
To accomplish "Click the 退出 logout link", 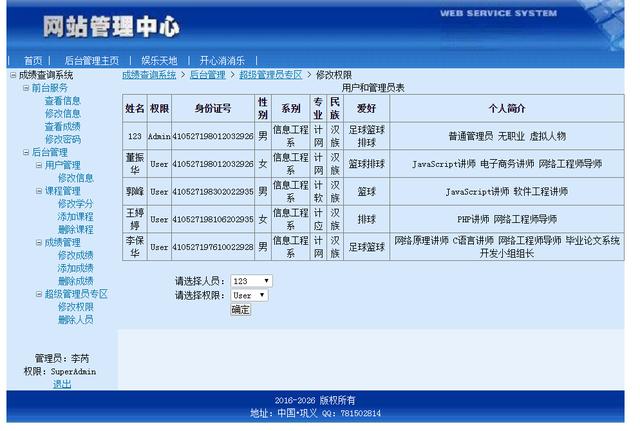I will [62, 384].
